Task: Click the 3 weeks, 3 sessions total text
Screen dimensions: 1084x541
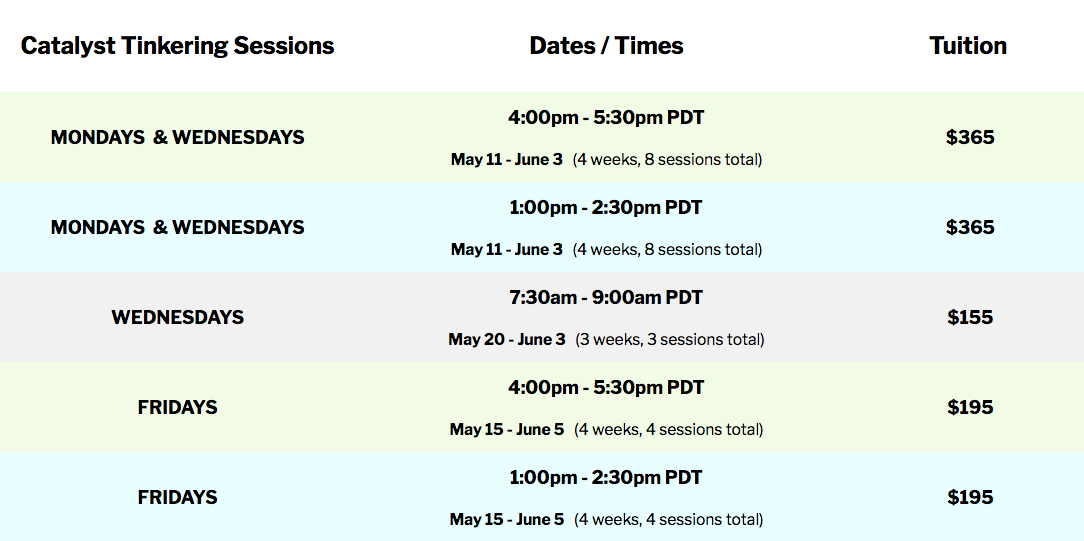Action: [670, 340]
